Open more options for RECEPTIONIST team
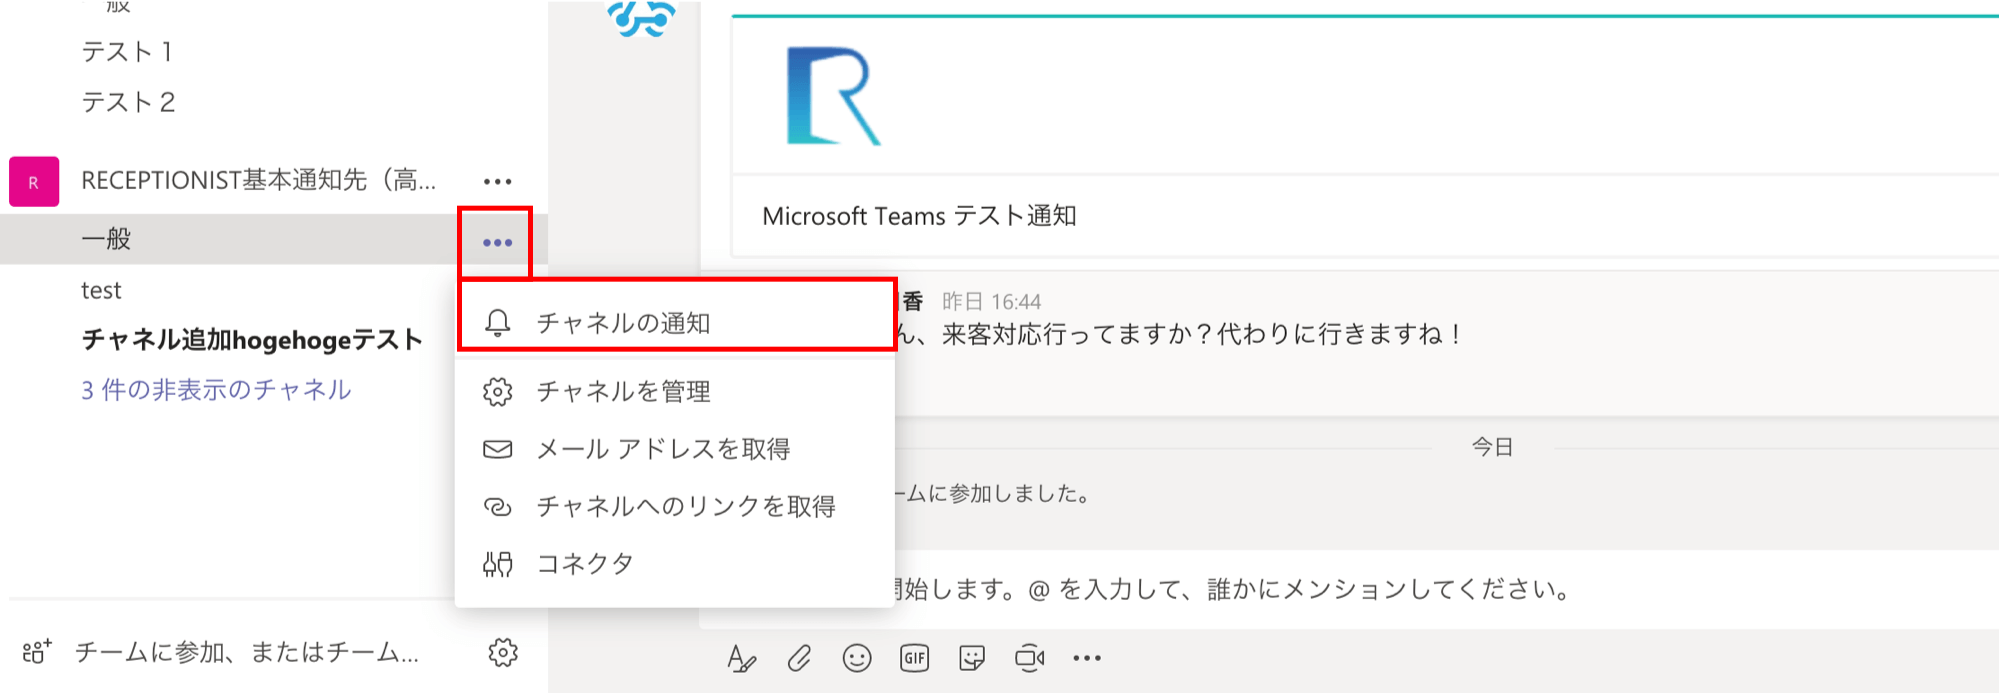 tap(497, 182)
